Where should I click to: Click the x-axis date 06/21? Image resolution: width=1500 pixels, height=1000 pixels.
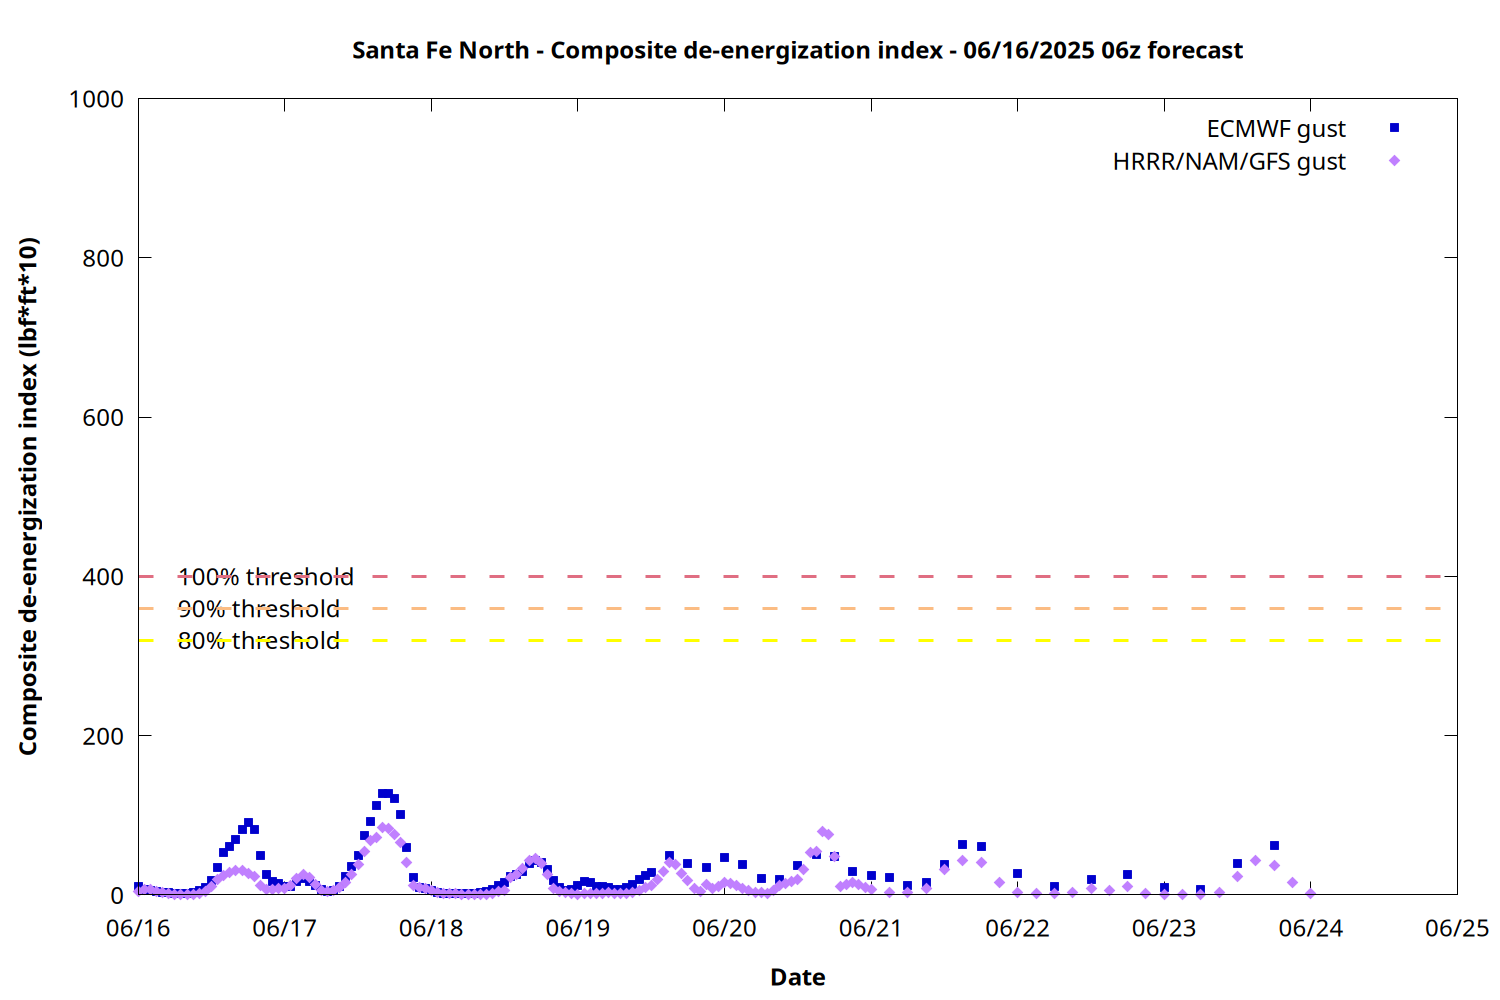click(x=871, y=928)
